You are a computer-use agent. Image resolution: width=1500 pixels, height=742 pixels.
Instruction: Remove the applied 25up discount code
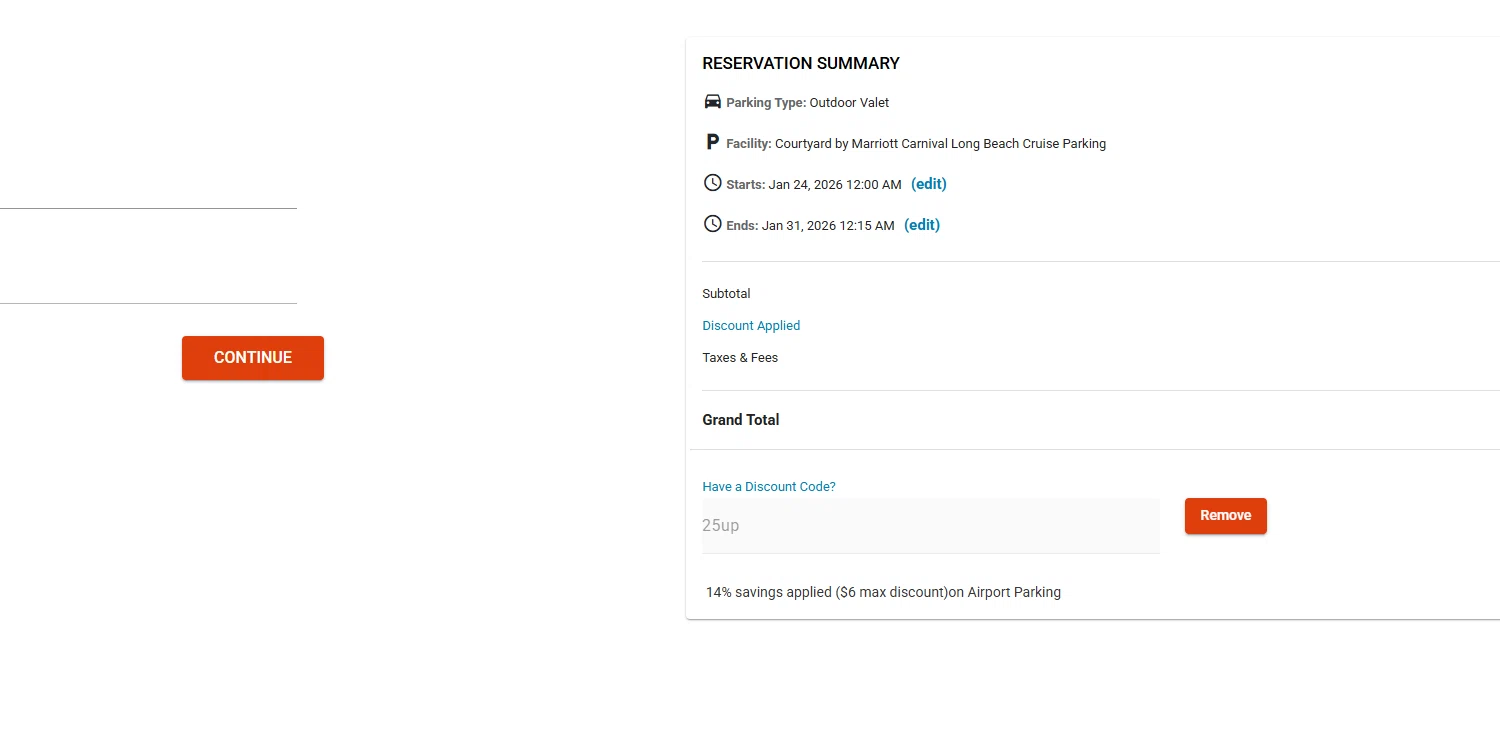[1225, 516]
